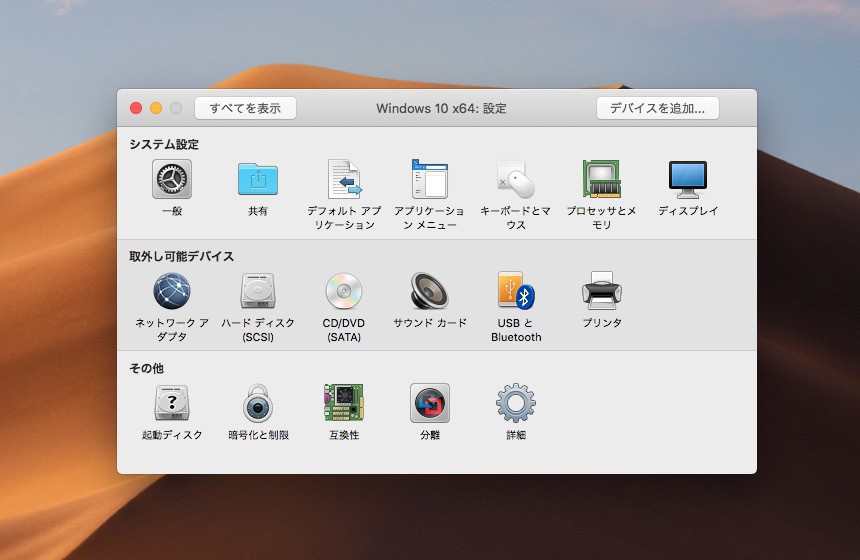This screenshot has height=560, width=860.
Task: Click the すべてを表示 button
Action: (x=245, y=108)
